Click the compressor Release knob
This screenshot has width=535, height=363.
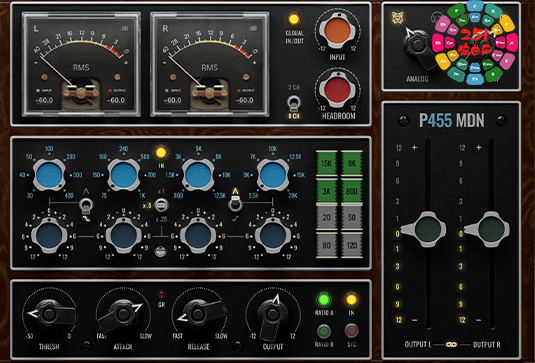[x=199, y=313]
